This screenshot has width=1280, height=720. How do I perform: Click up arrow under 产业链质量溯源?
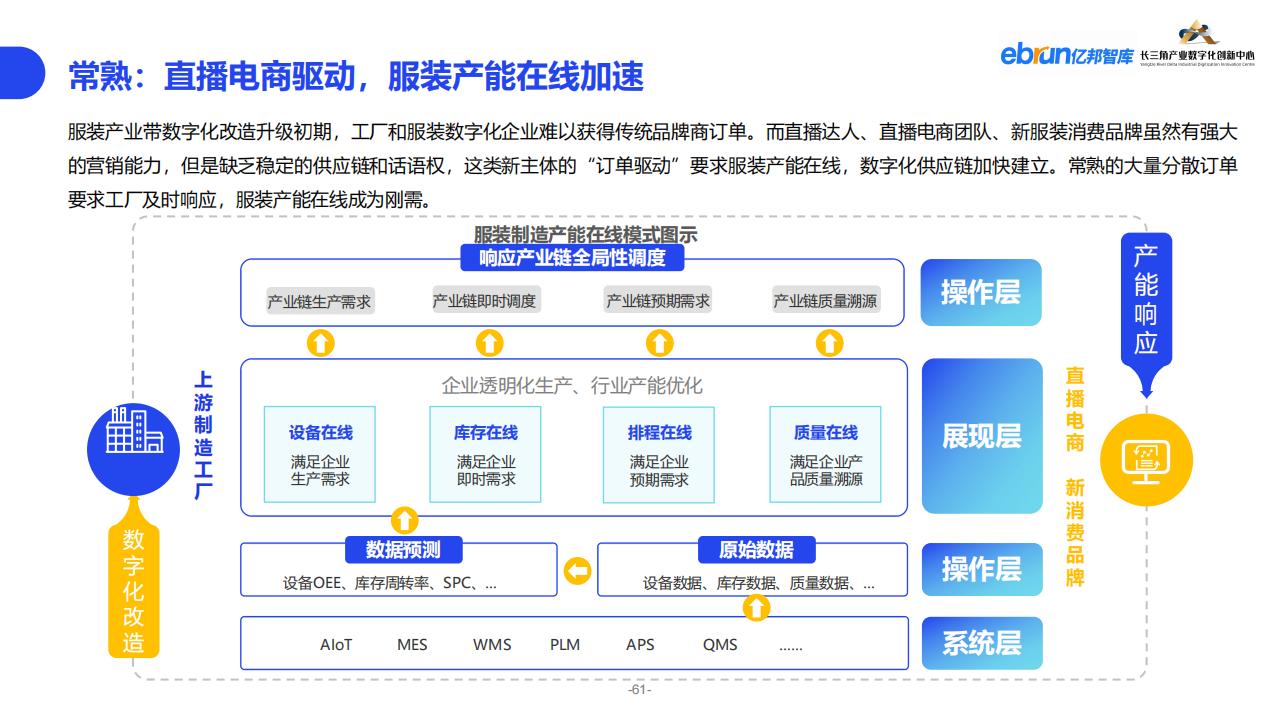click(x=829, y=343)
